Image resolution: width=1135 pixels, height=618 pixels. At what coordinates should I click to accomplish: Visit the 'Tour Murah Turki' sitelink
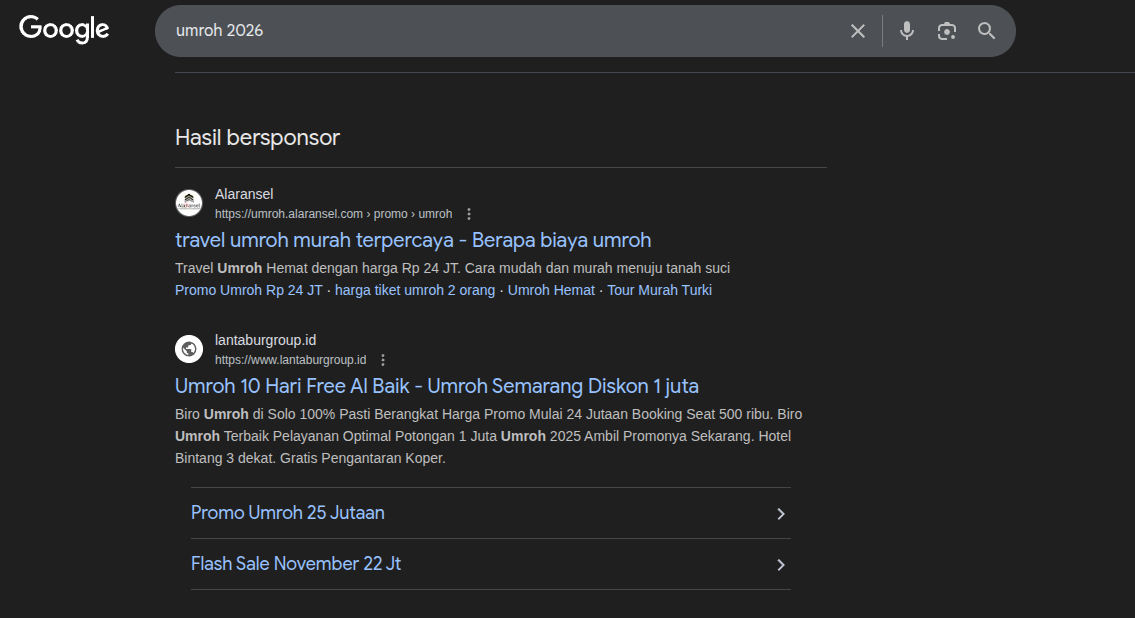click(x=659, y=290)
